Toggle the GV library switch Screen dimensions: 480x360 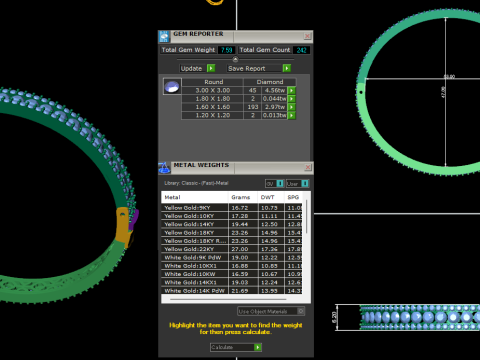click(x=280, y=183)
